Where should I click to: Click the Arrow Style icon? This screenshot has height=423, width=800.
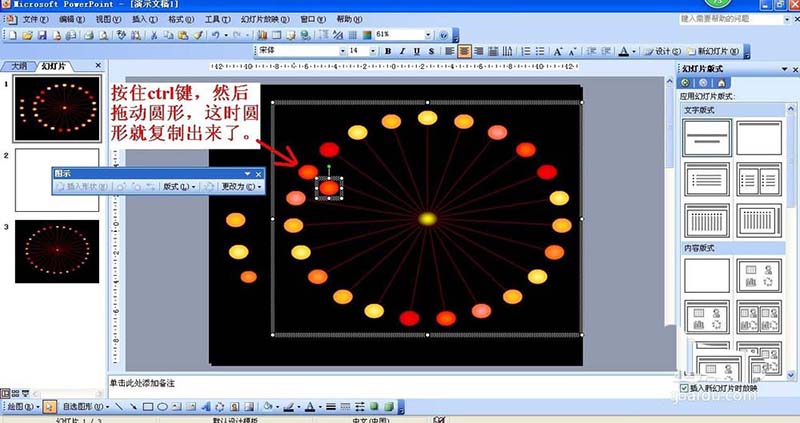[360, 407]
